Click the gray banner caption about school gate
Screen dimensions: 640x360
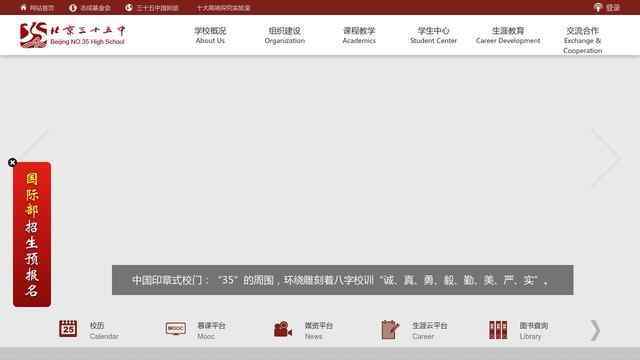[342, 280]
